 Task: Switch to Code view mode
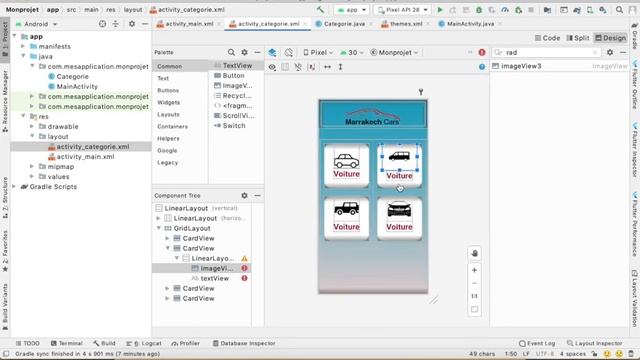547,38
